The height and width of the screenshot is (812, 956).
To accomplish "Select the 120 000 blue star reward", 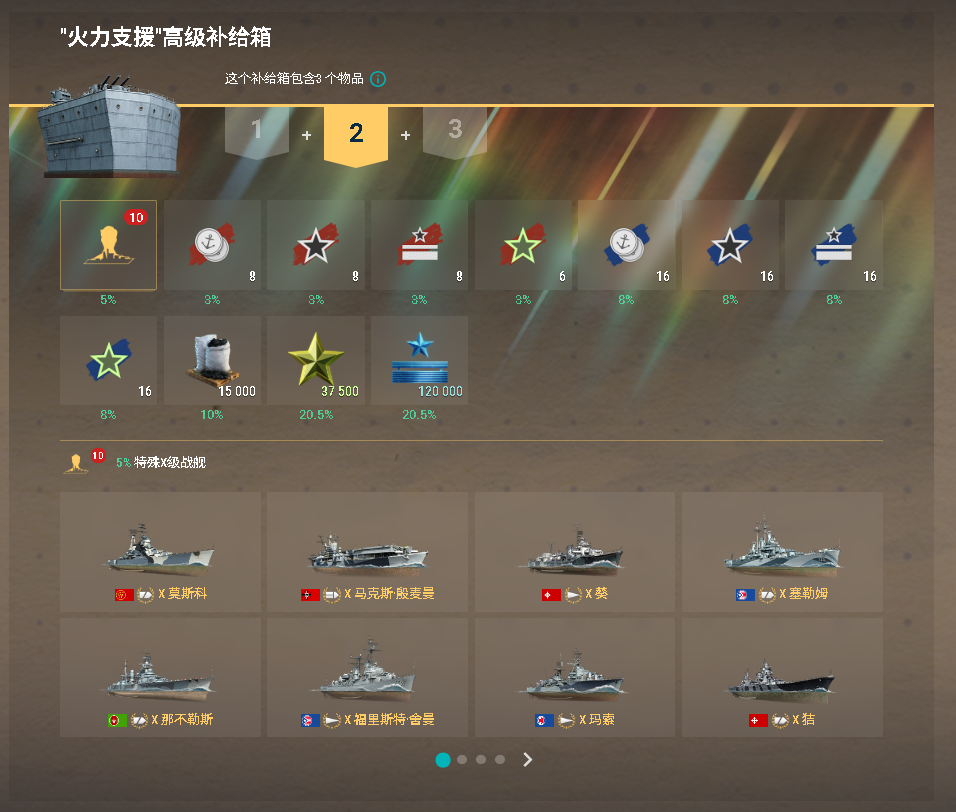I will (419, 360).
